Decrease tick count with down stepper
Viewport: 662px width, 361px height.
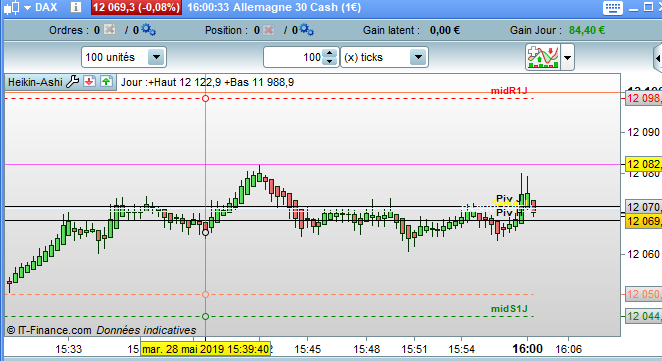[x=329, y=61]
